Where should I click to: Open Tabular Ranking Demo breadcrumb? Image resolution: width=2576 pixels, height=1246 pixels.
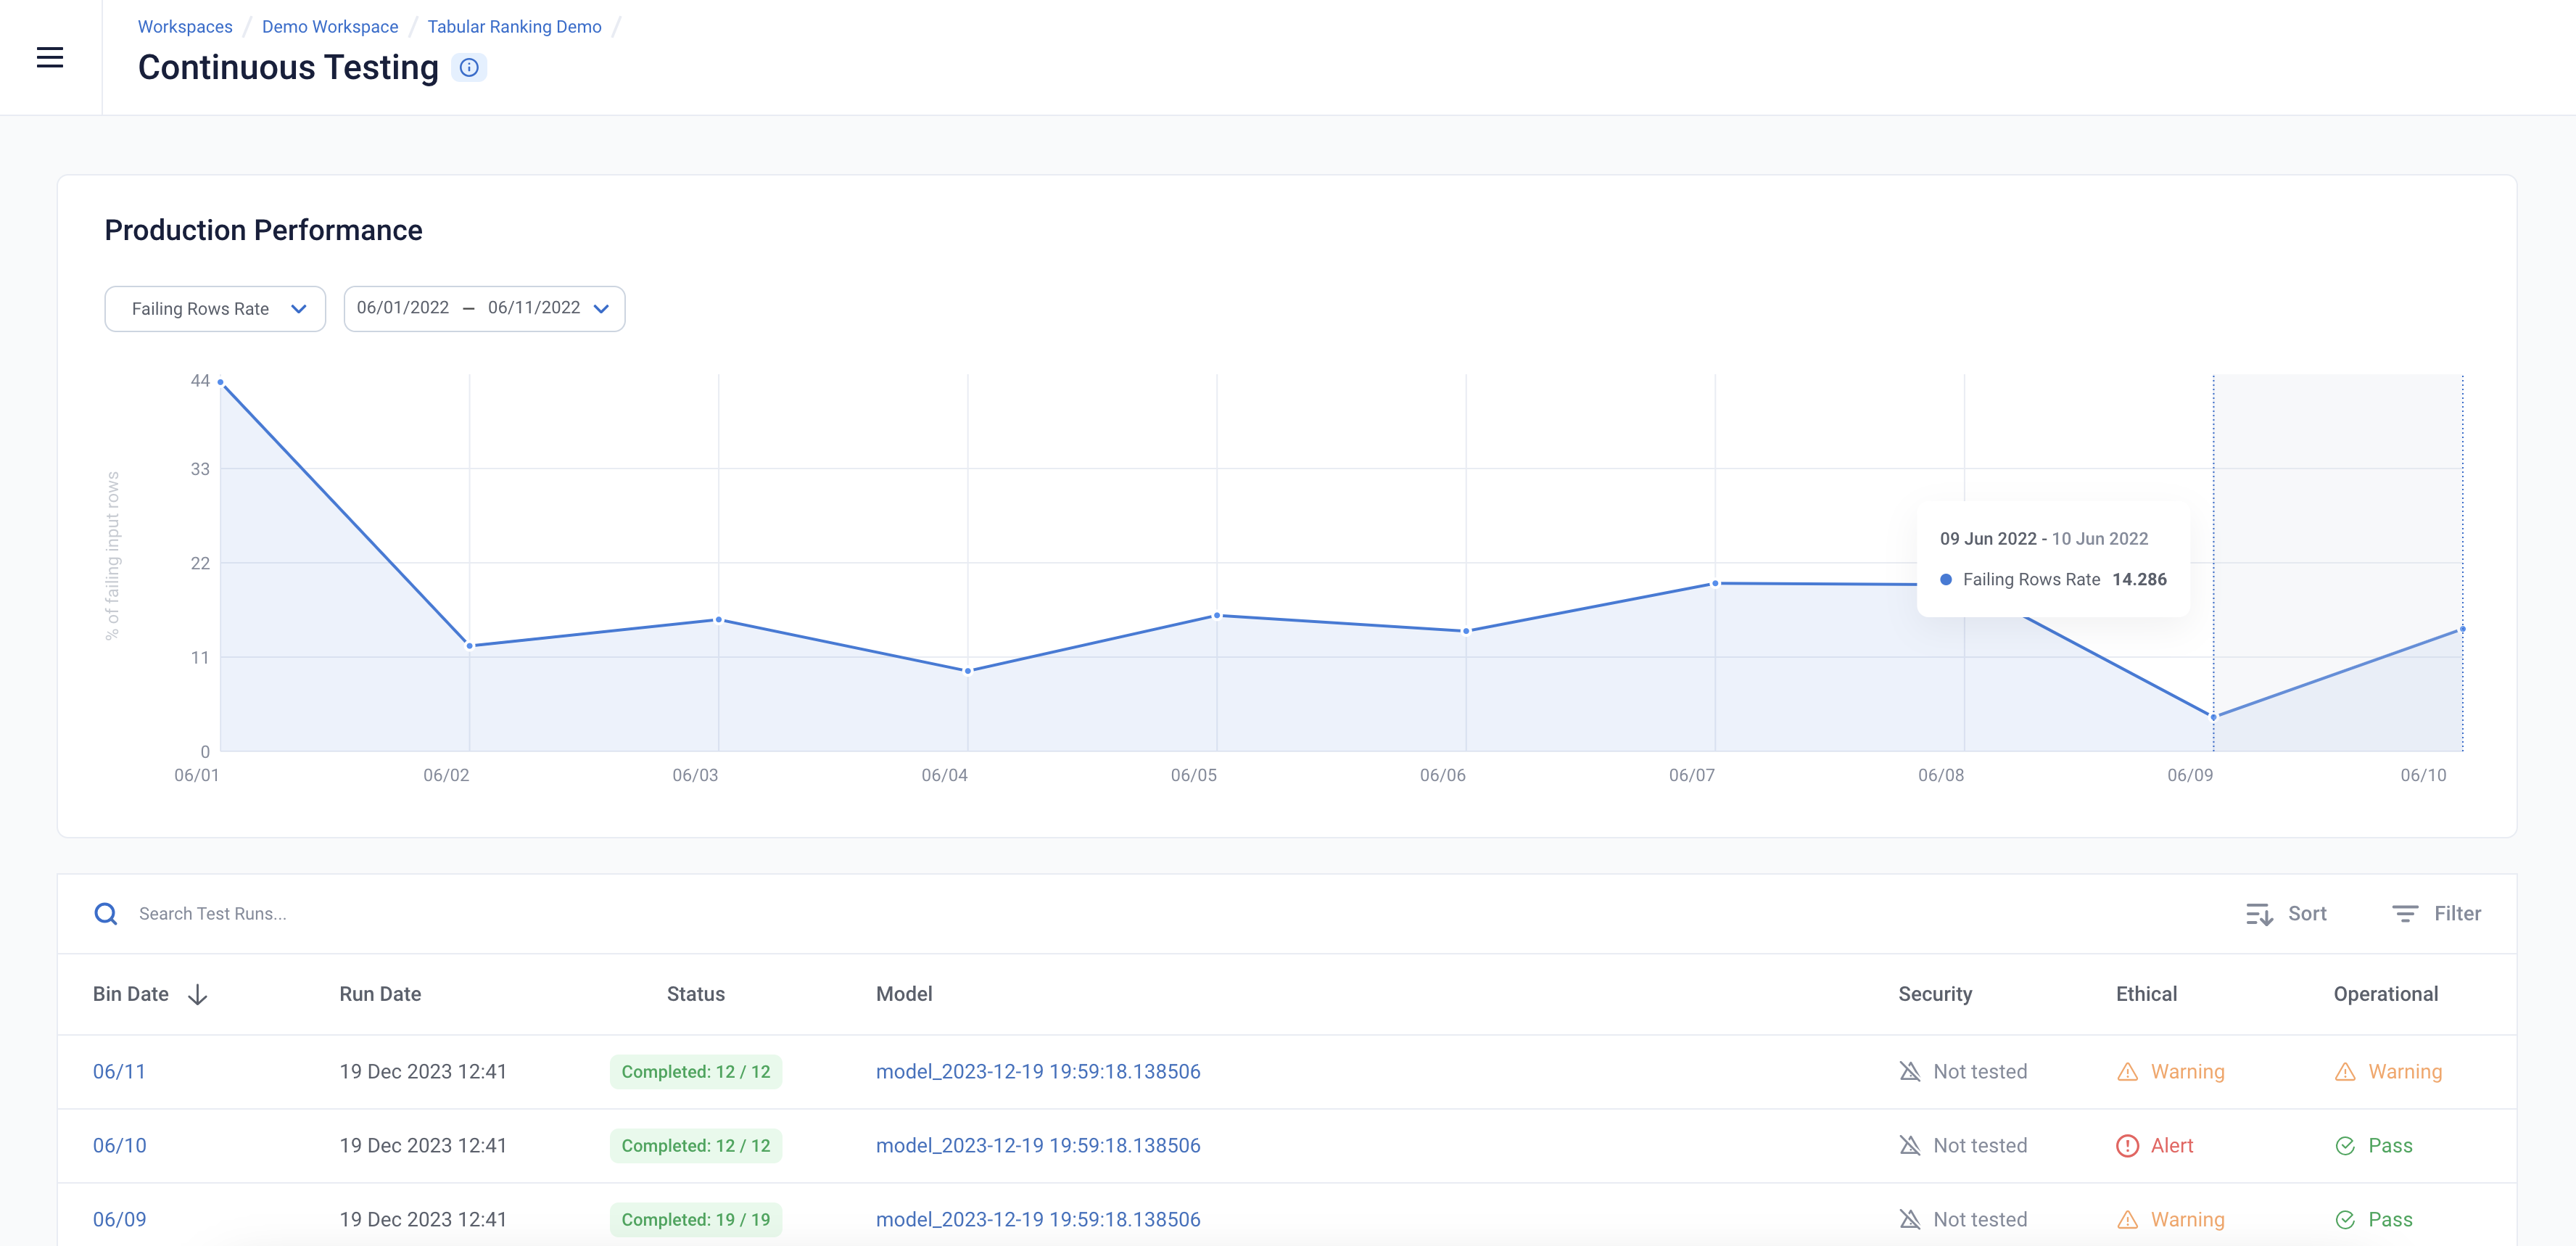(515, 27)
